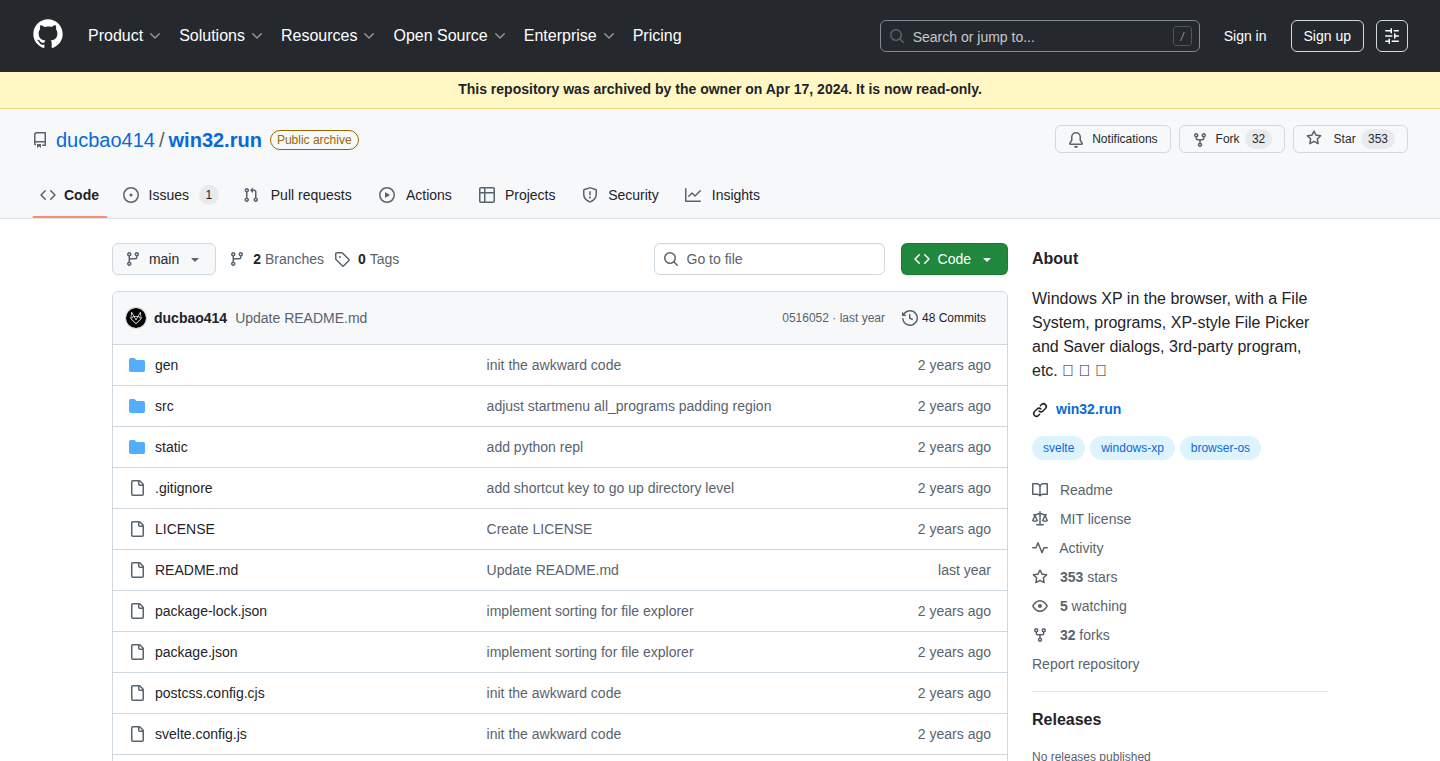This screenshot has height=761, width=1440.
Task: Open the ducbao414 owner link in title
Action: point(105,140)
